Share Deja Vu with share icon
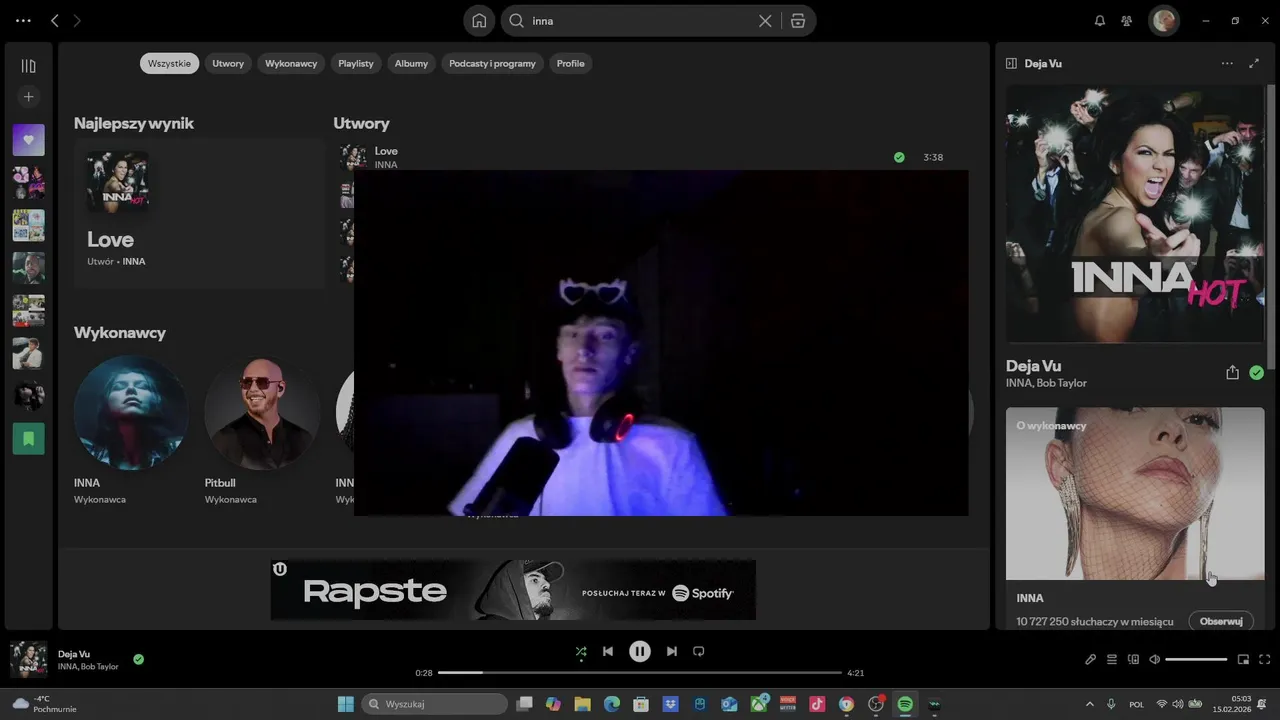1280x720 pixels. tap(1232, 373)
